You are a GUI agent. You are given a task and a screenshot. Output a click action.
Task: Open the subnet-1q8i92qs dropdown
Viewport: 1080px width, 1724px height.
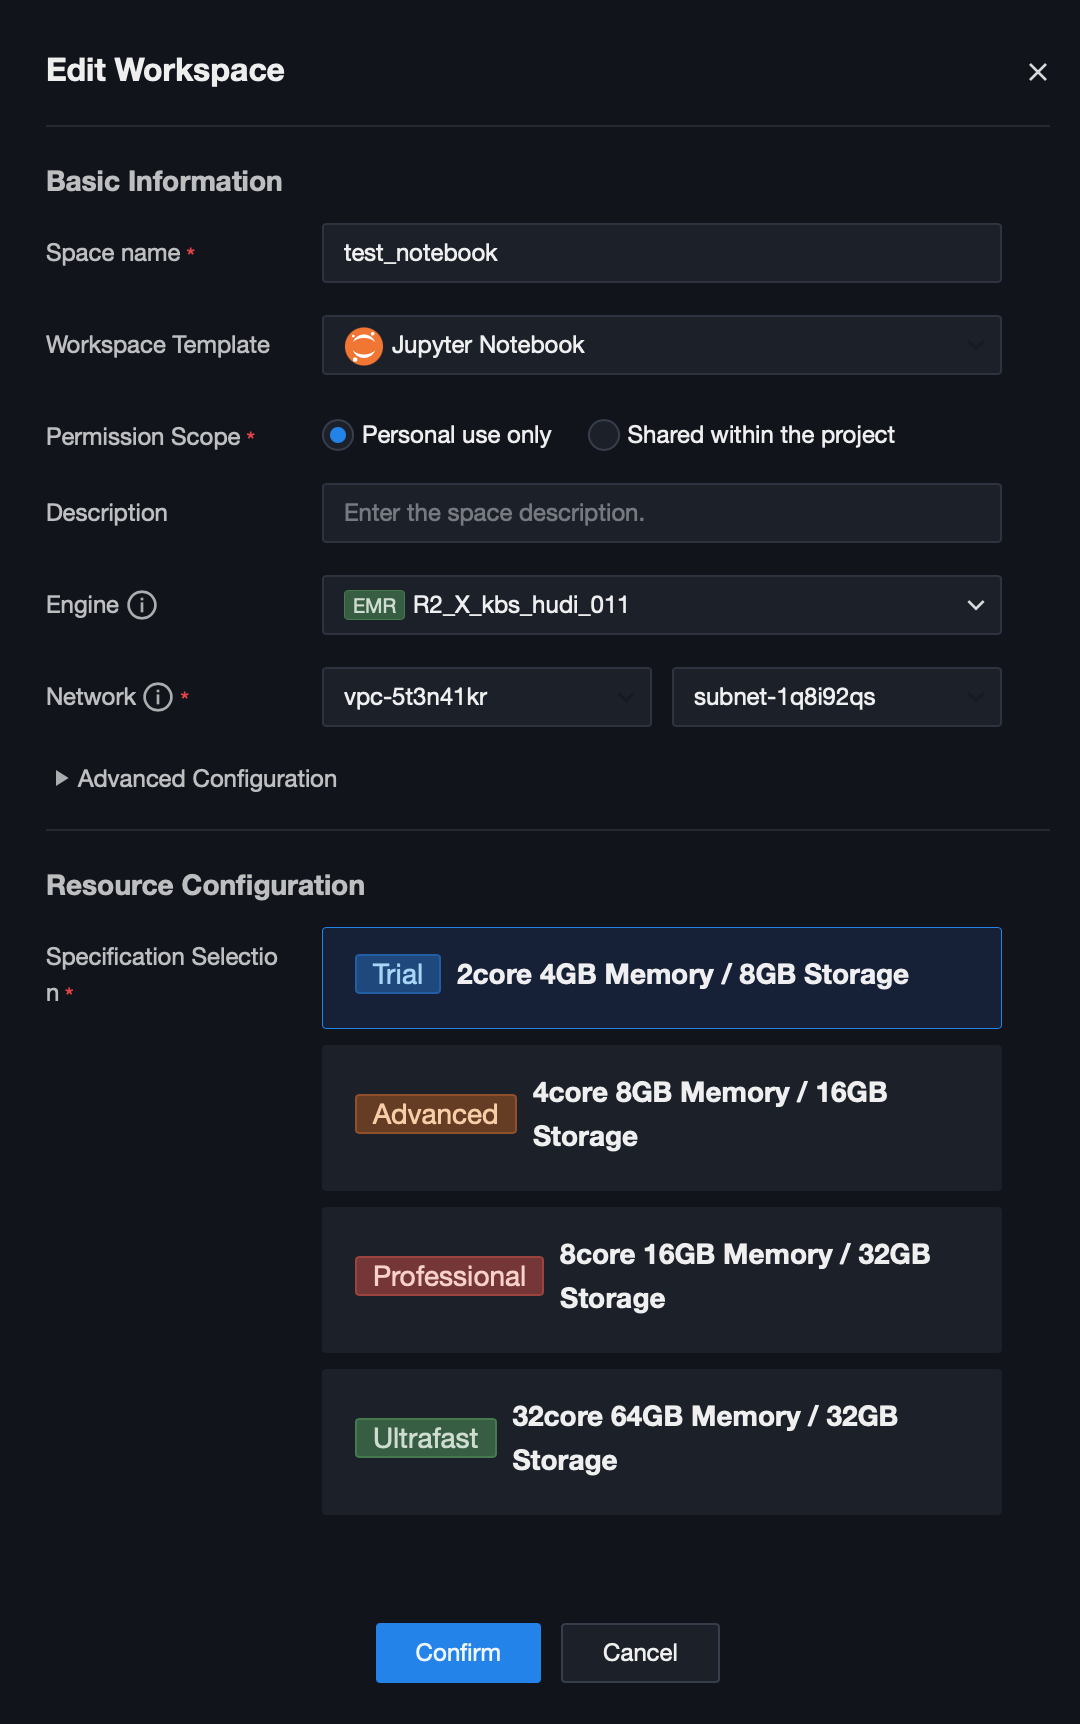pos(836,697)
